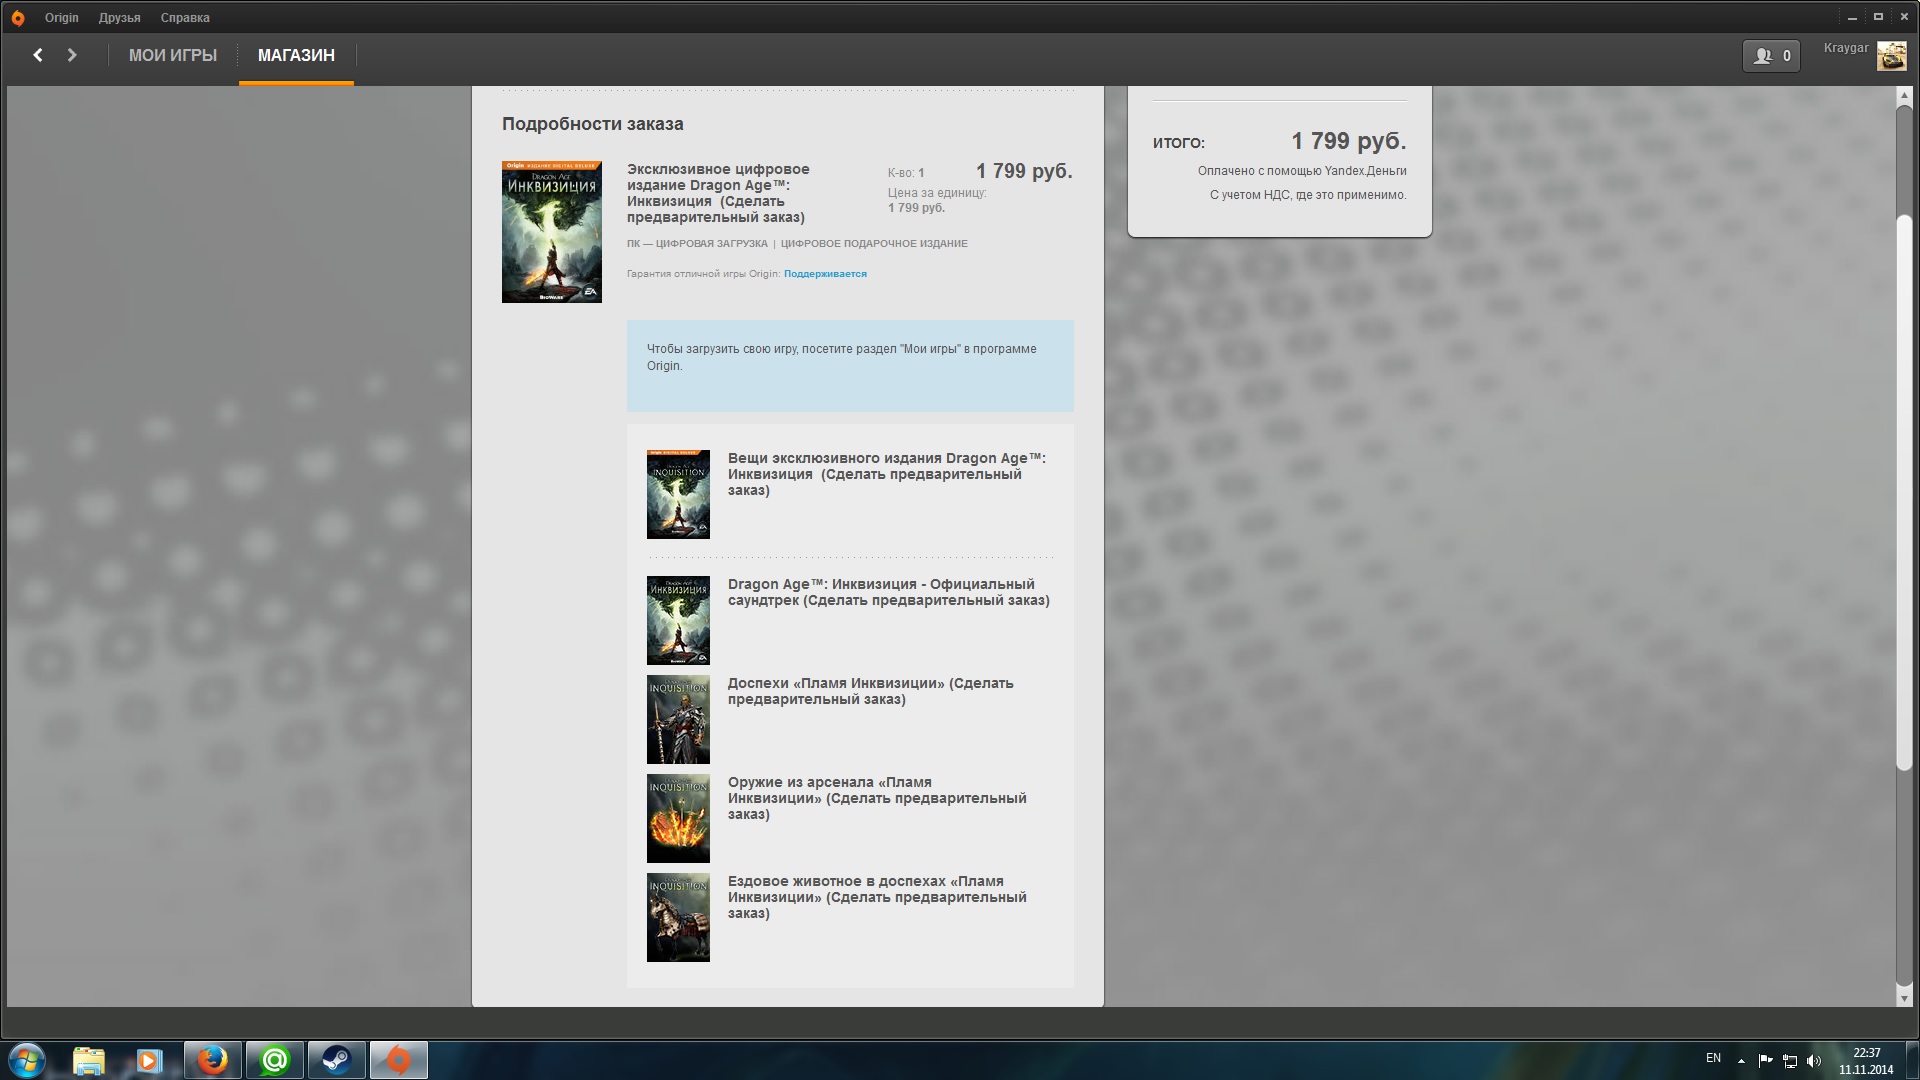1920x1080 pixels.
Task: Go back with the left arrow
Action: point(38,55)
